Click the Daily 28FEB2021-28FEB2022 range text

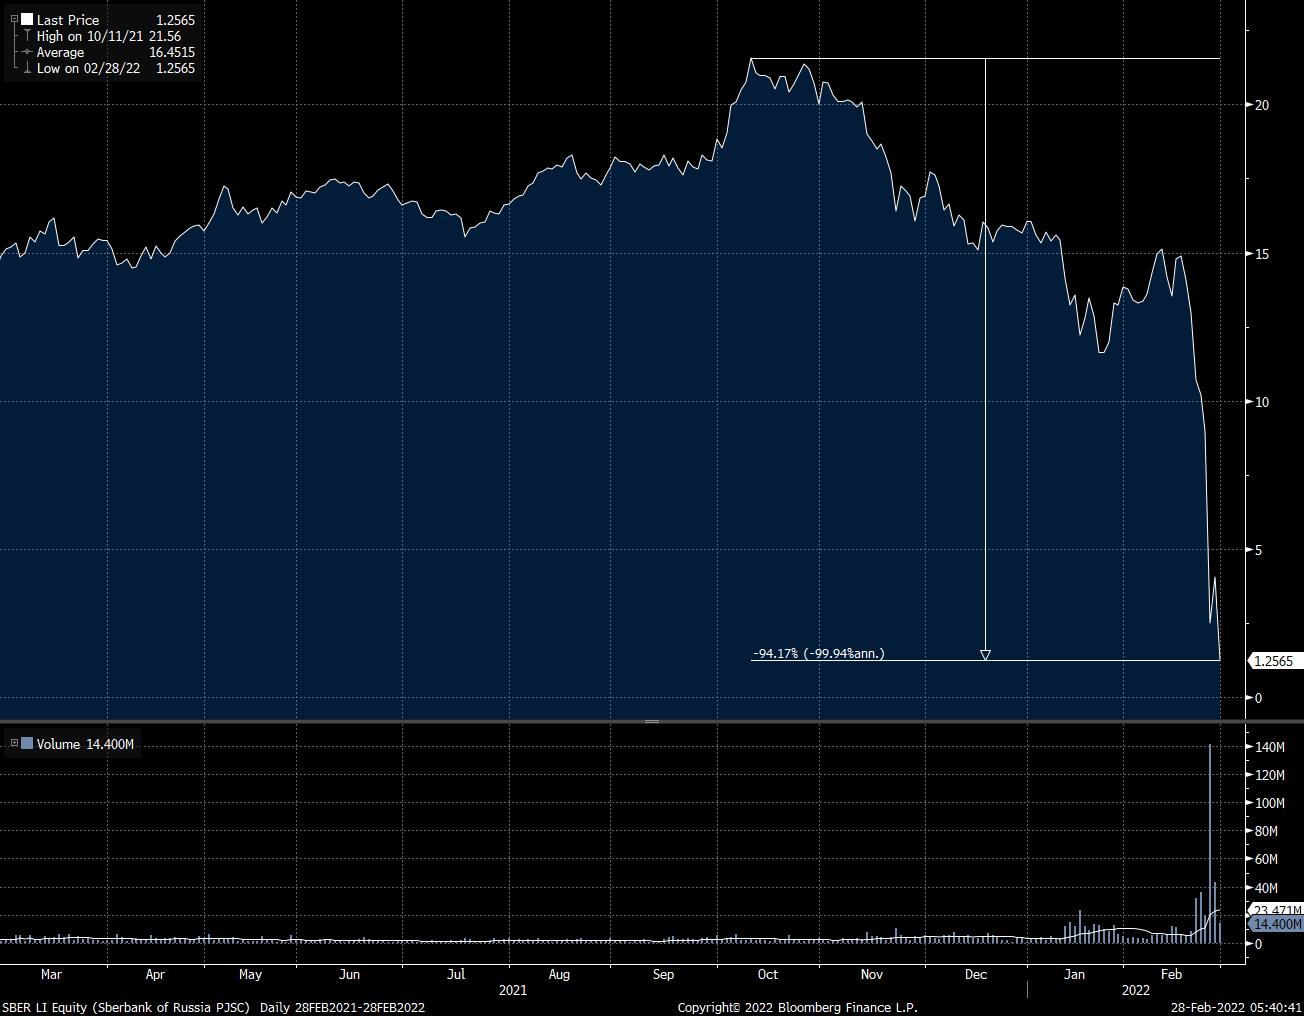pos(342,1007)
